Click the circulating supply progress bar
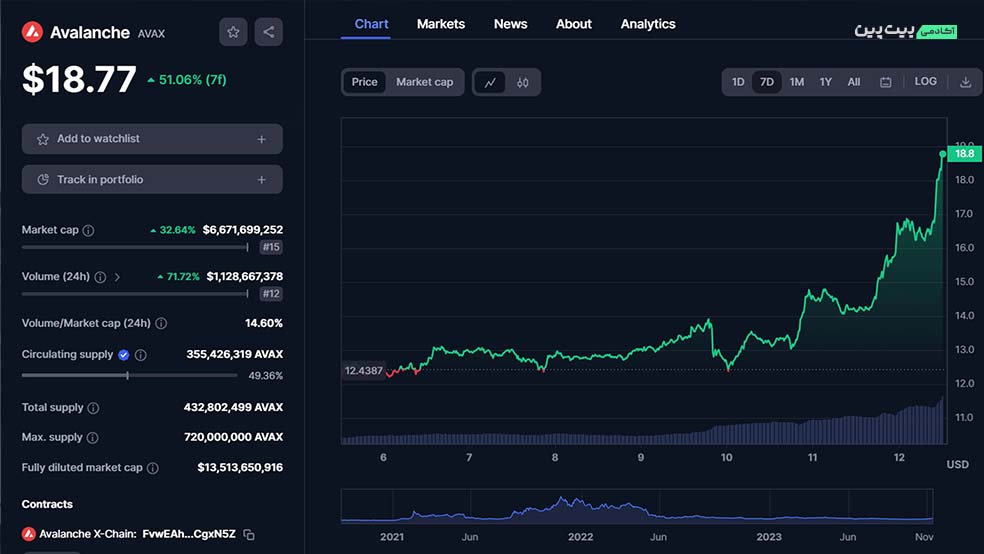 coord(129,375)
